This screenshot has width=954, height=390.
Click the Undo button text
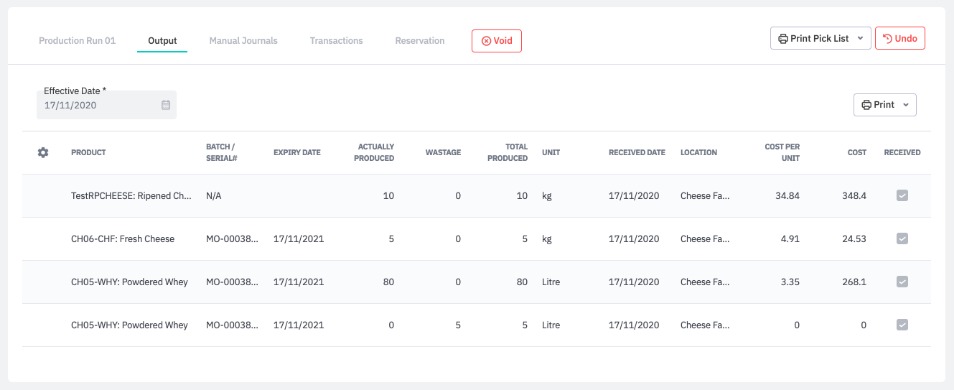pos(906,38)
